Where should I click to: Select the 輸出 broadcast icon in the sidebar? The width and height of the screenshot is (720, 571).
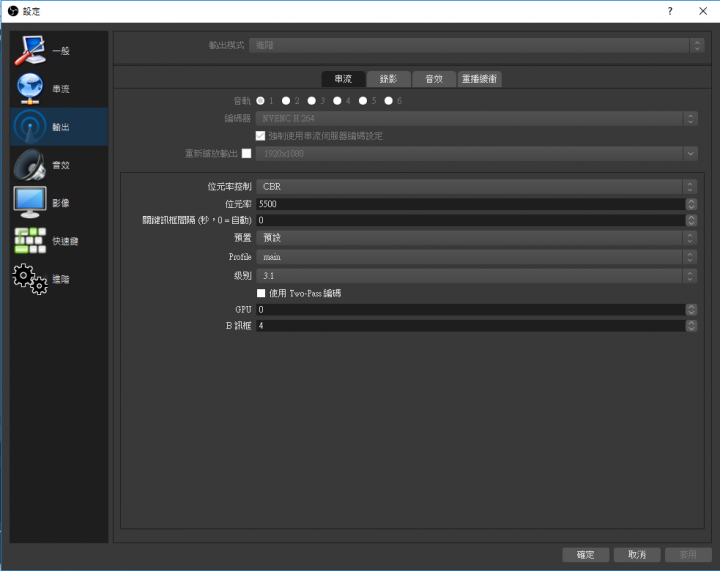pyautogui.click(x=30, y=127)
